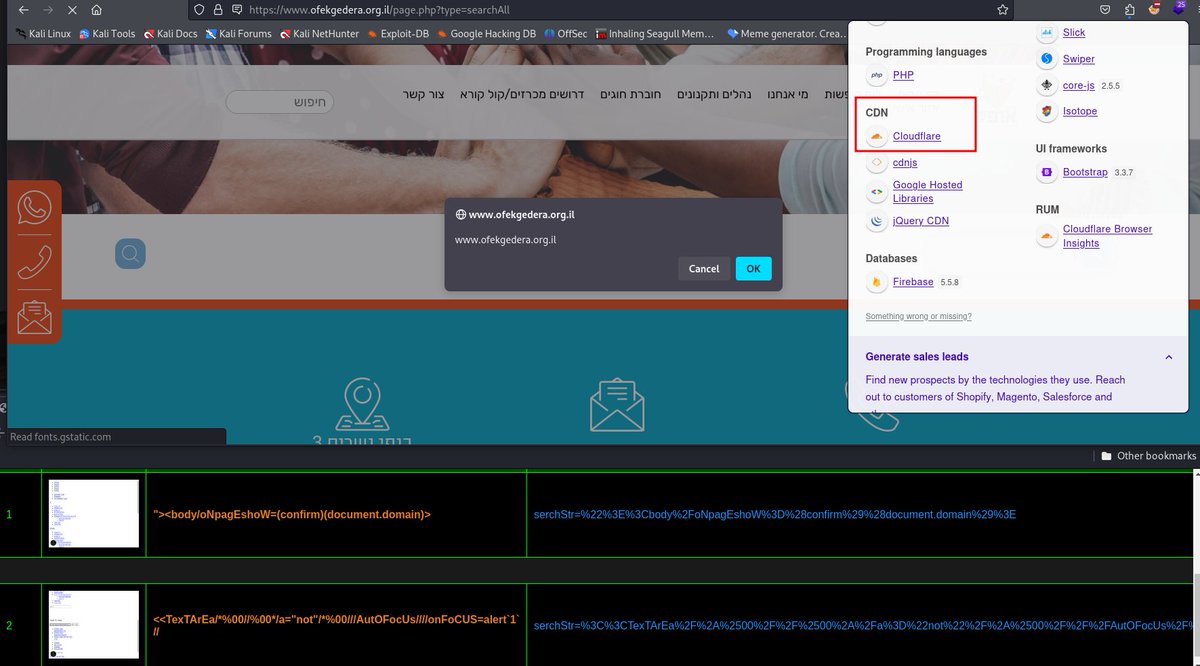Click the map location pin icon
This screenshot has height=666, width=1200.
[362, 404]
